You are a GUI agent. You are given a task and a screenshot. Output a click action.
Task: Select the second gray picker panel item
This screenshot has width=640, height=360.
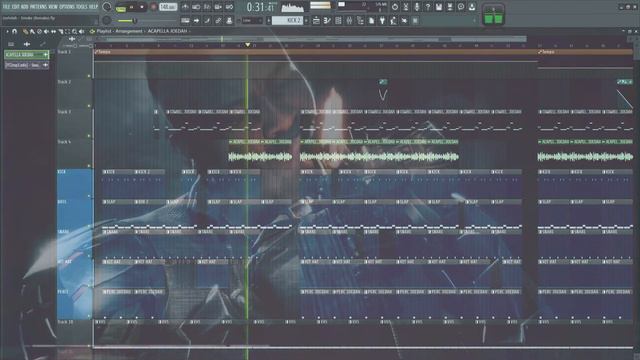coord(27,65)
